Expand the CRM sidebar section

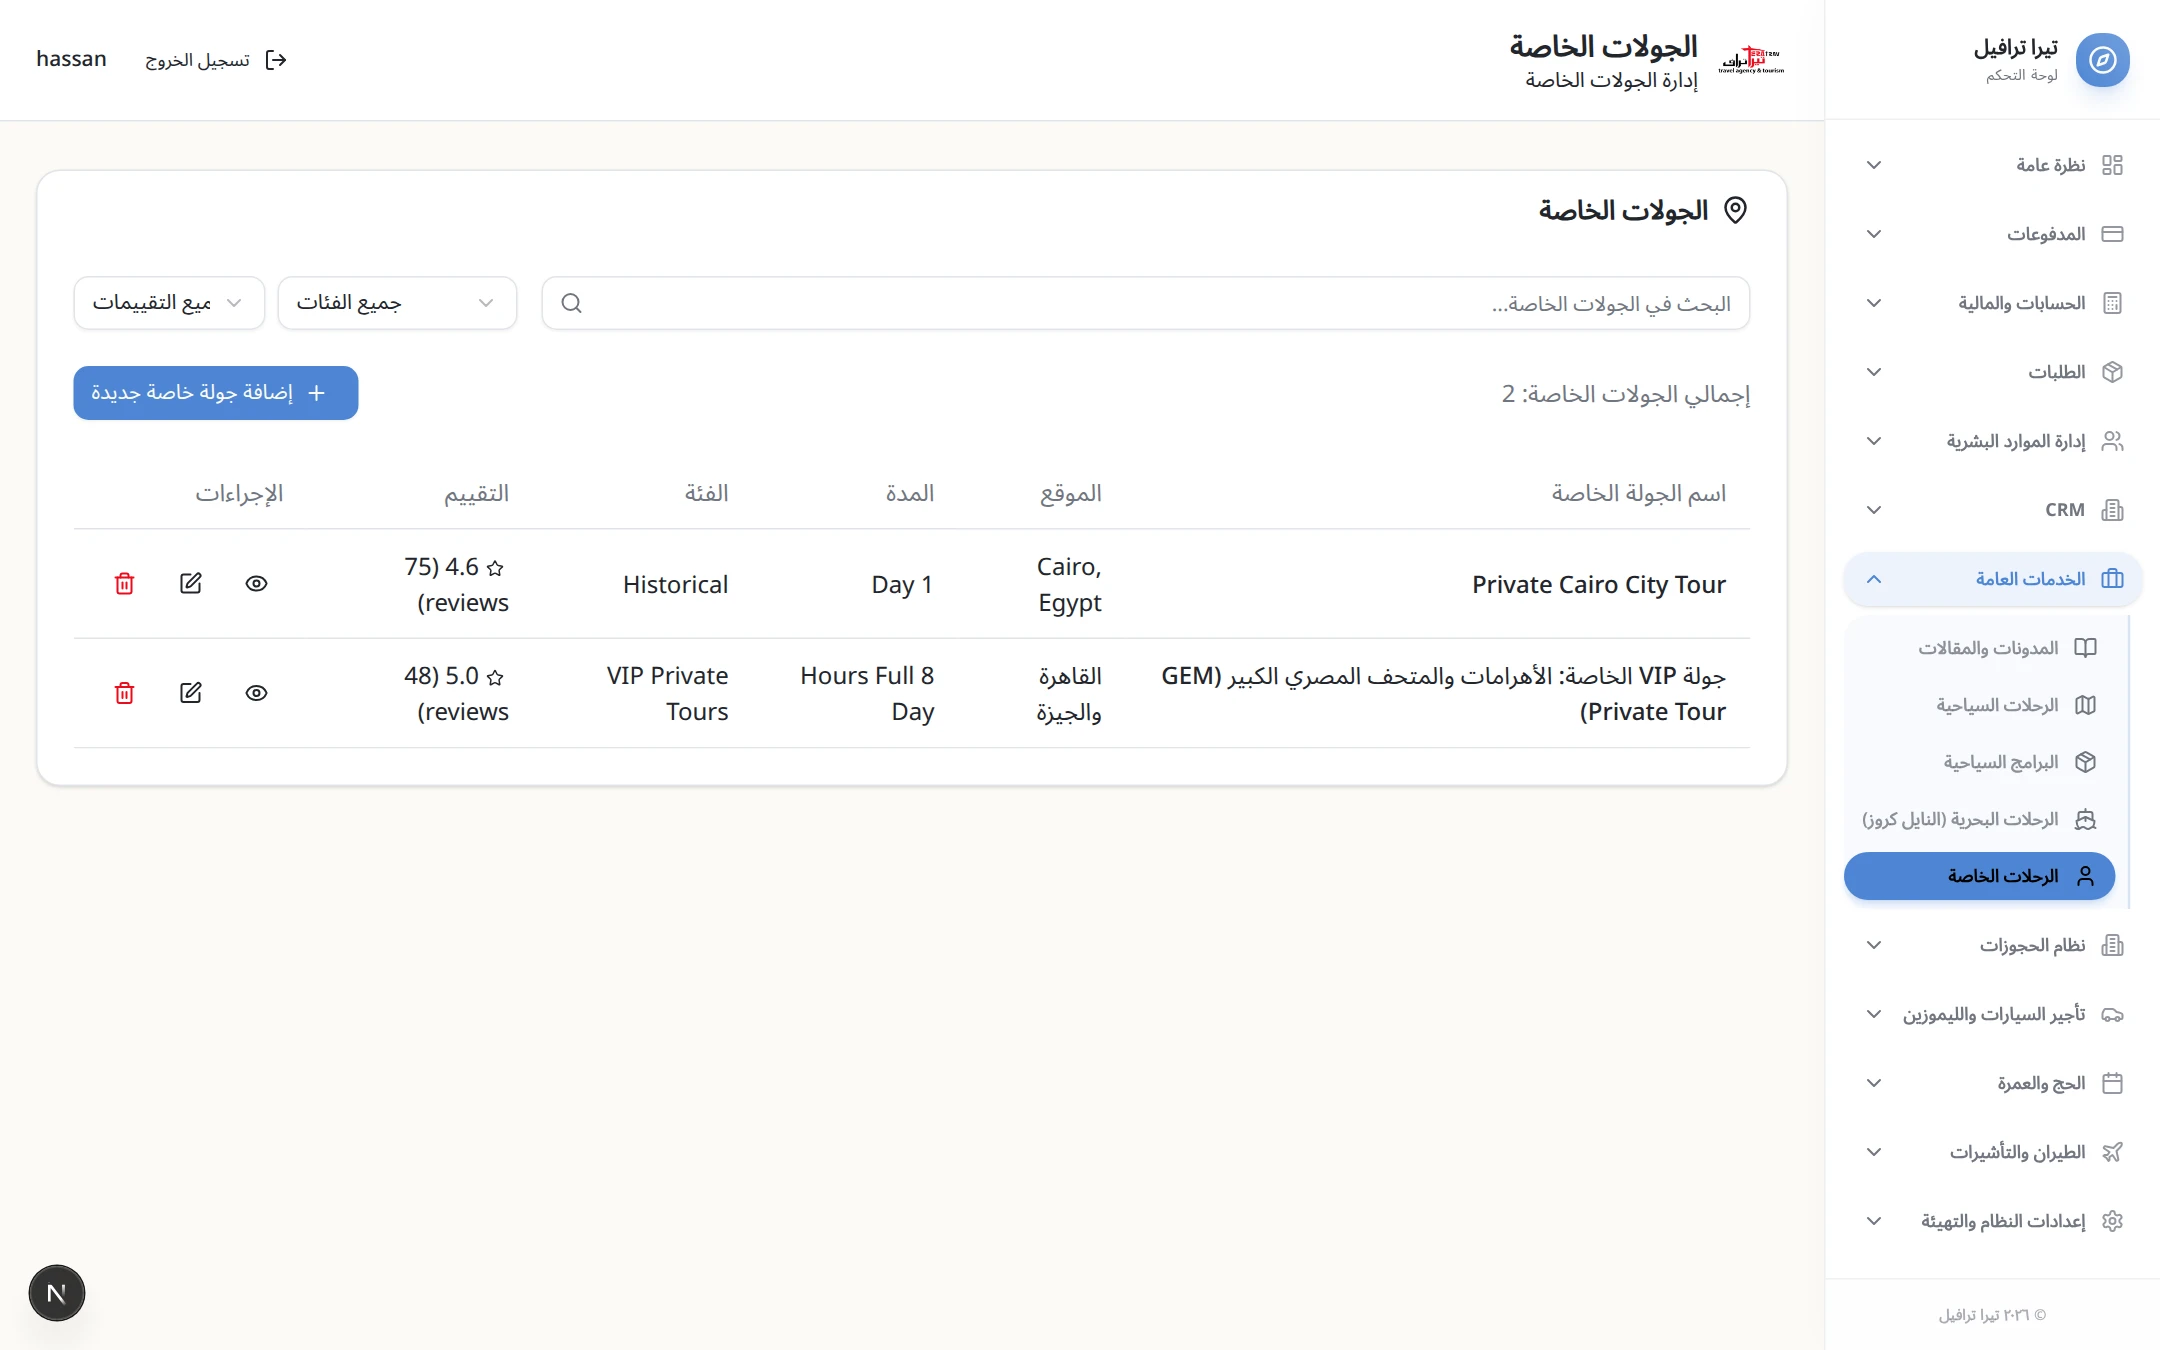tap(1993, 510)
